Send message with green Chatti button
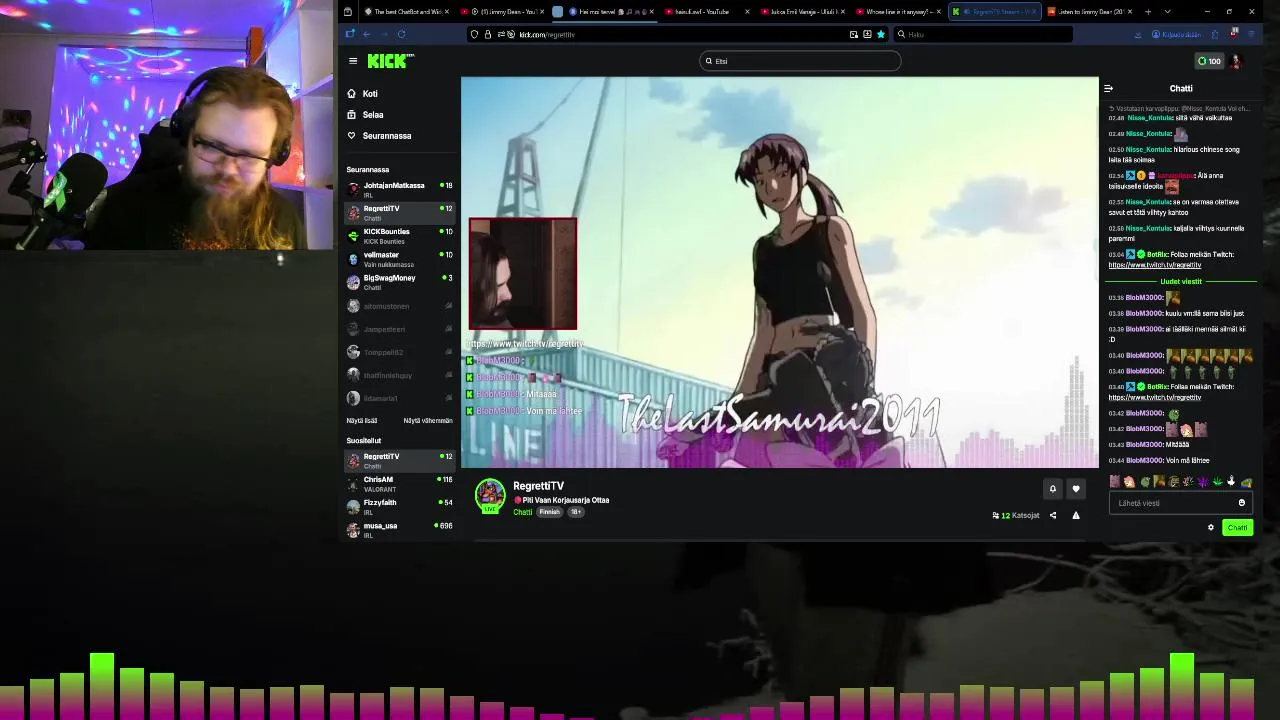The width and height of the screenshot is (1280, 720). (1238, 527)
